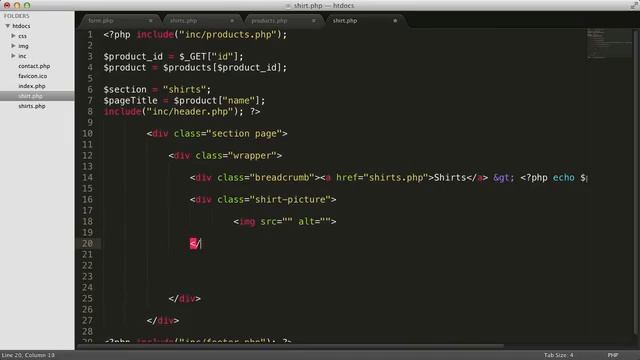
Task: Open the Tab Size: 4 menu
Action: (559, 355)
